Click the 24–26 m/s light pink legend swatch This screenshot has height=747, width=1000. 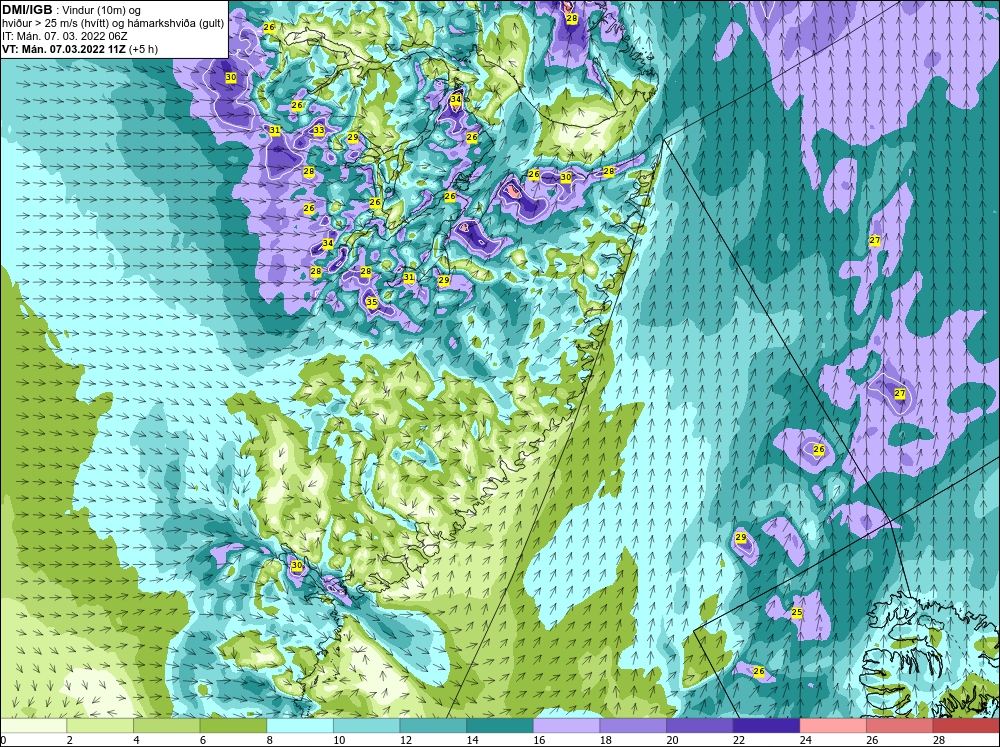pos(833,726)
